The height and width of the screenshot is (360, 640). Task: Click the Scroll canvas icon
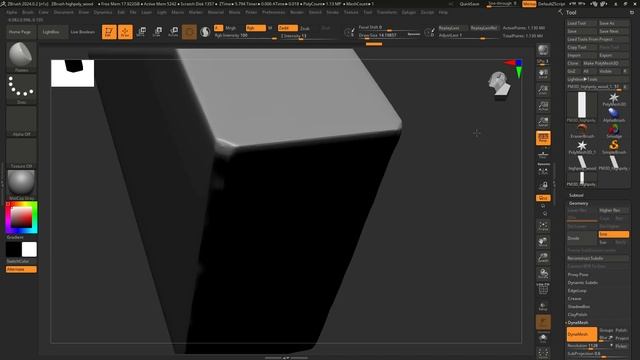pos(543,74)
